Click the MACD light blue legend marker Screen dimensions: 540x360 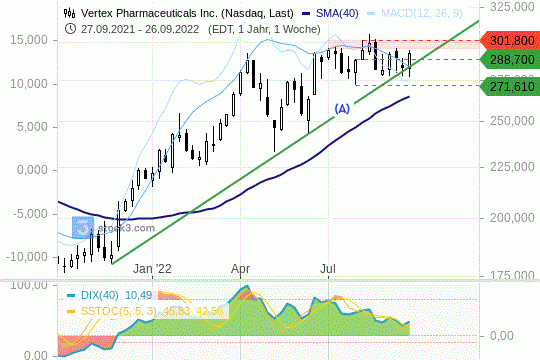coord(371,14)
